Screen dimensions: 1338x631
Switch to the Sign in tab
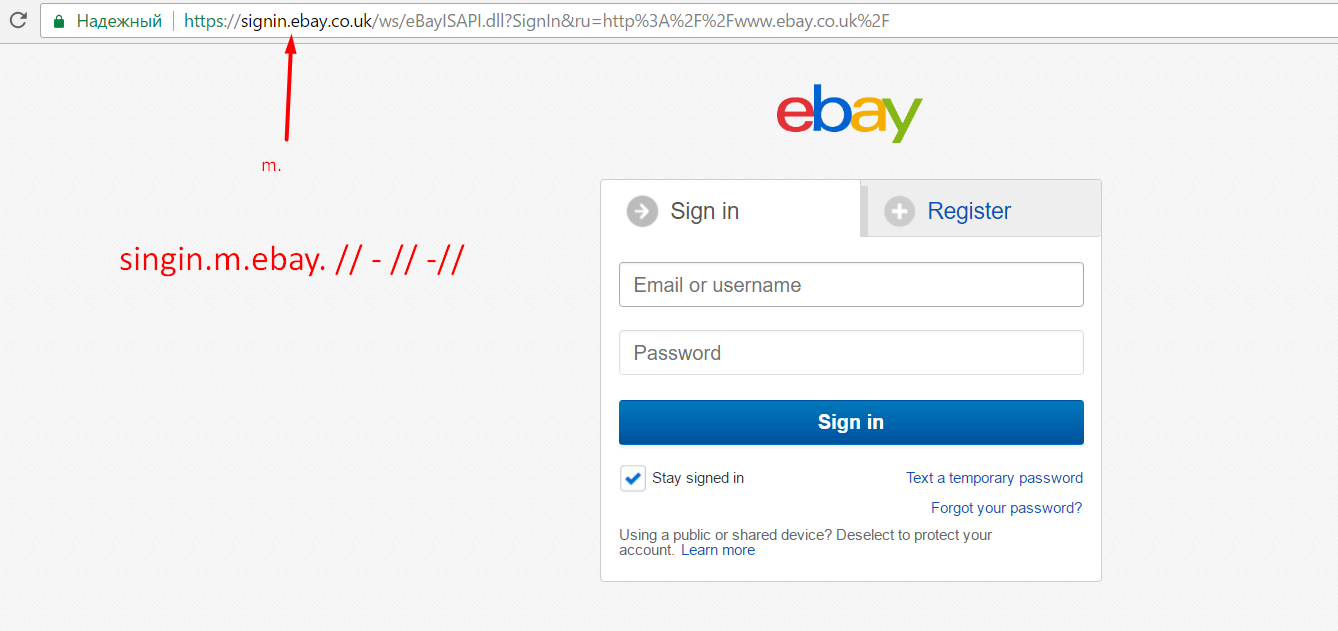731,209
